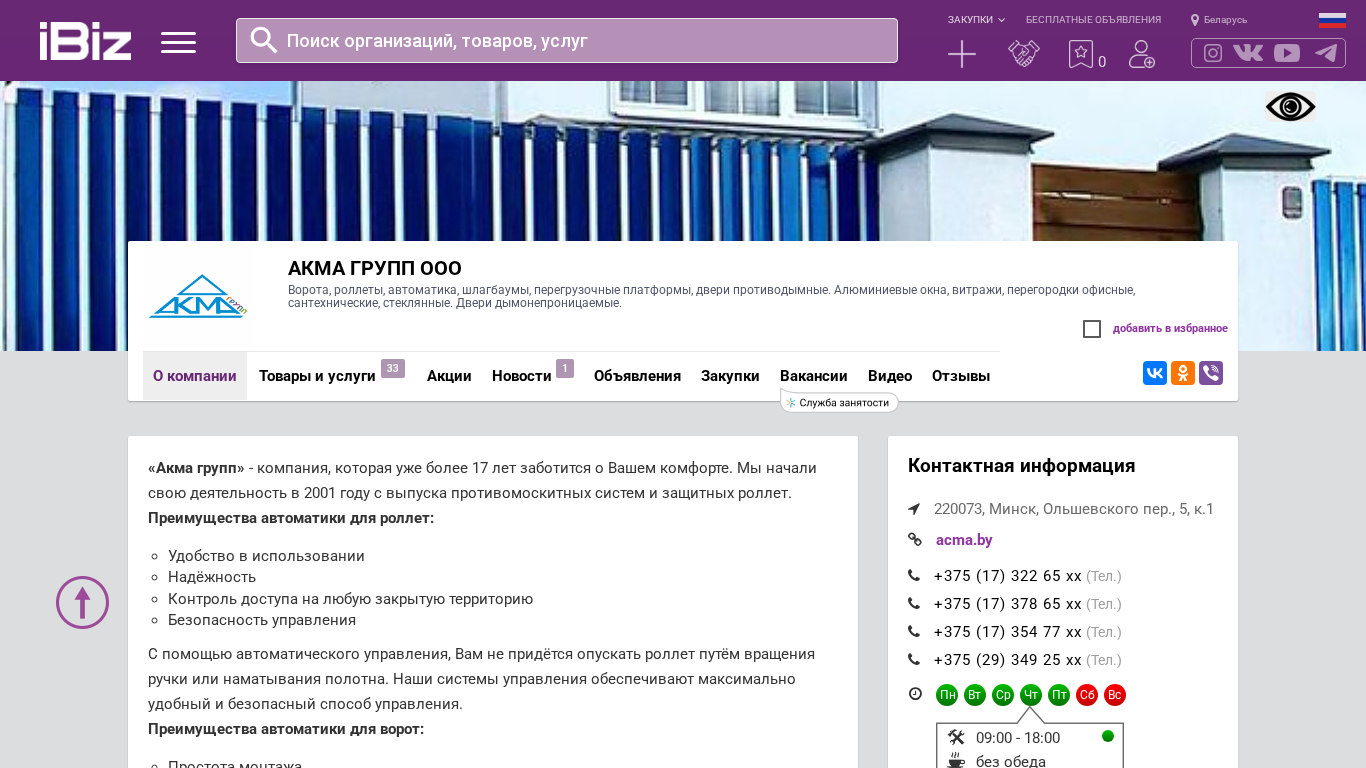The image size is (1366, 768).
Task: Select Friday Пт schedule day
Action: (1059, 695)
